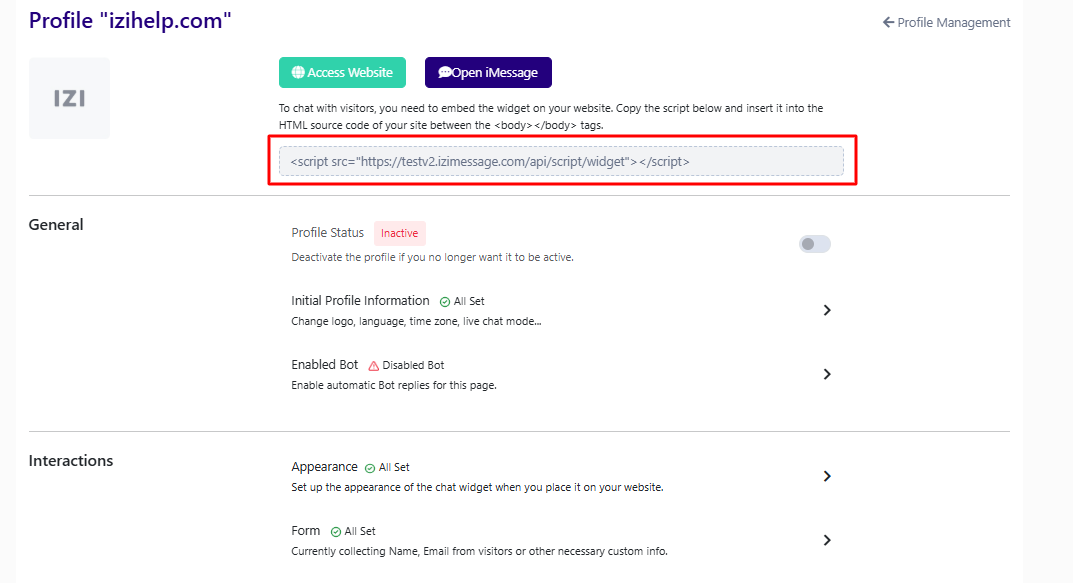Select the Appearance row title
The image size is (1073, 583).
(324, 467)
